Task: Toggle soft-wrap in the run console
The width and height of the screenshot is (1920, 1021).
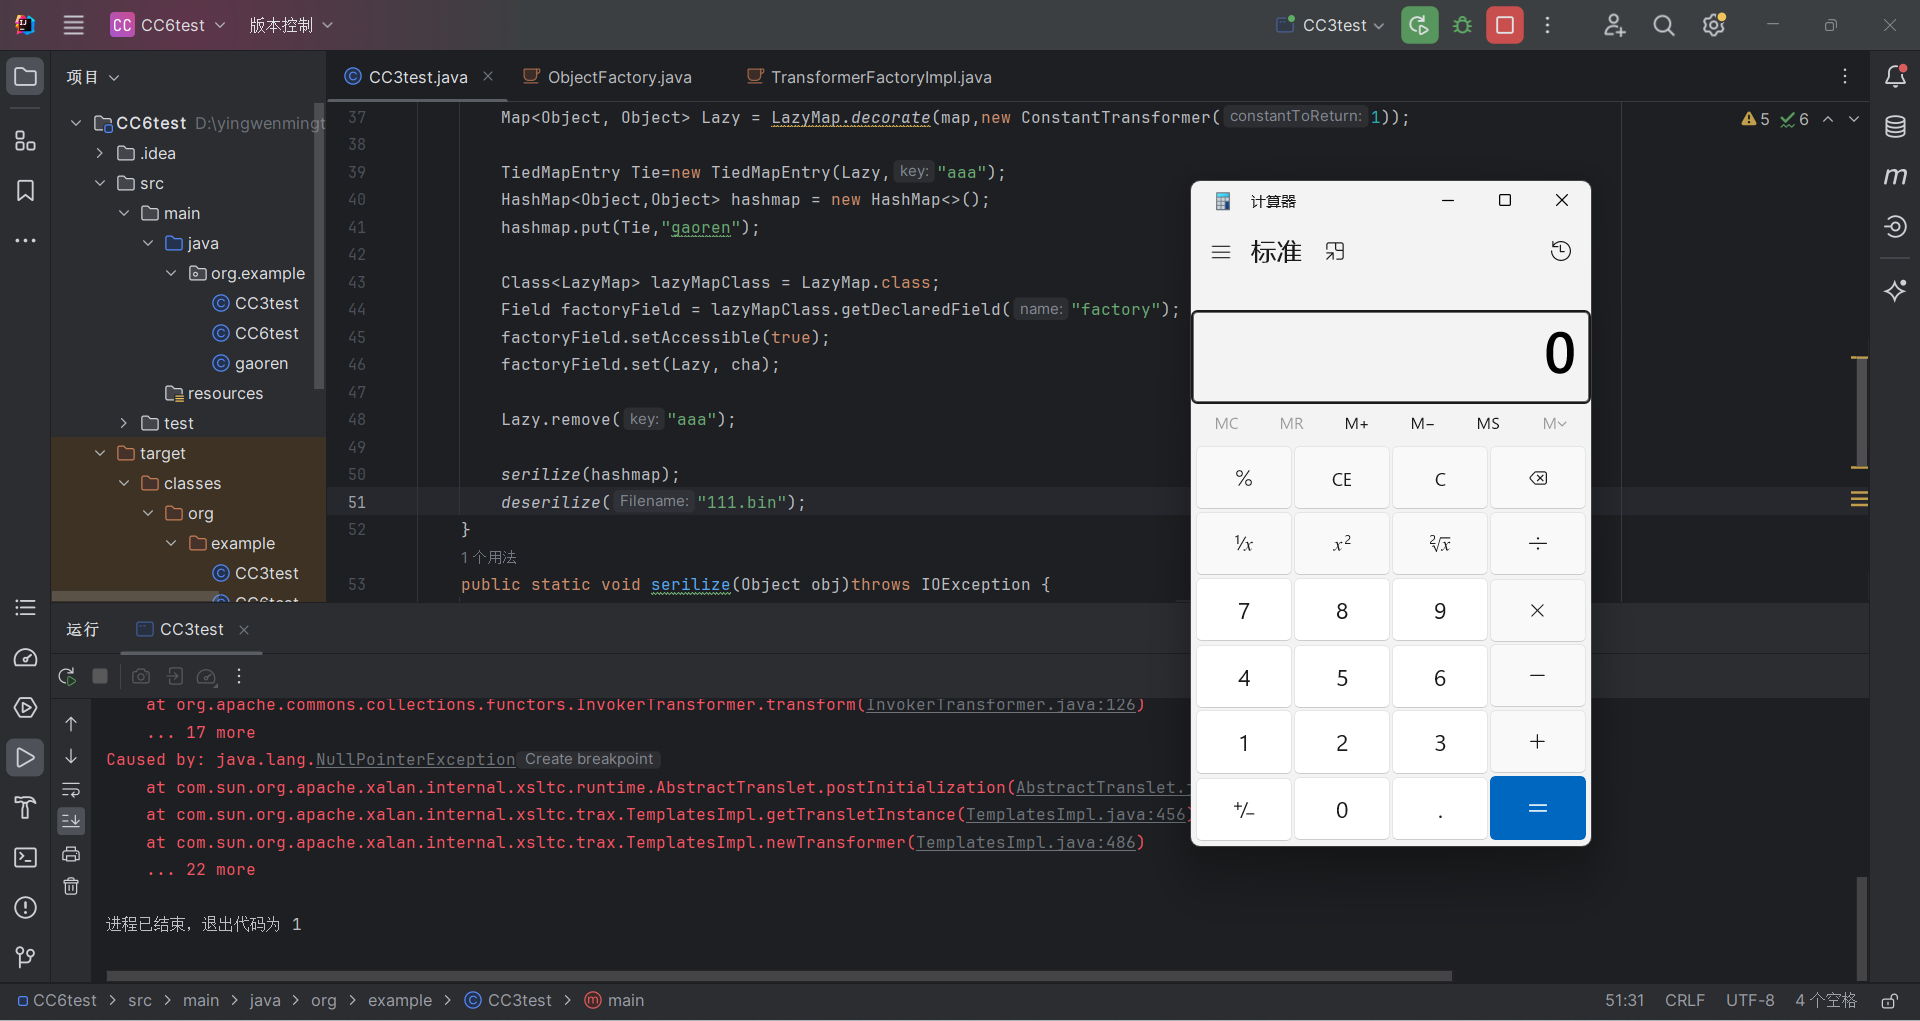Action: pos(71,789)
